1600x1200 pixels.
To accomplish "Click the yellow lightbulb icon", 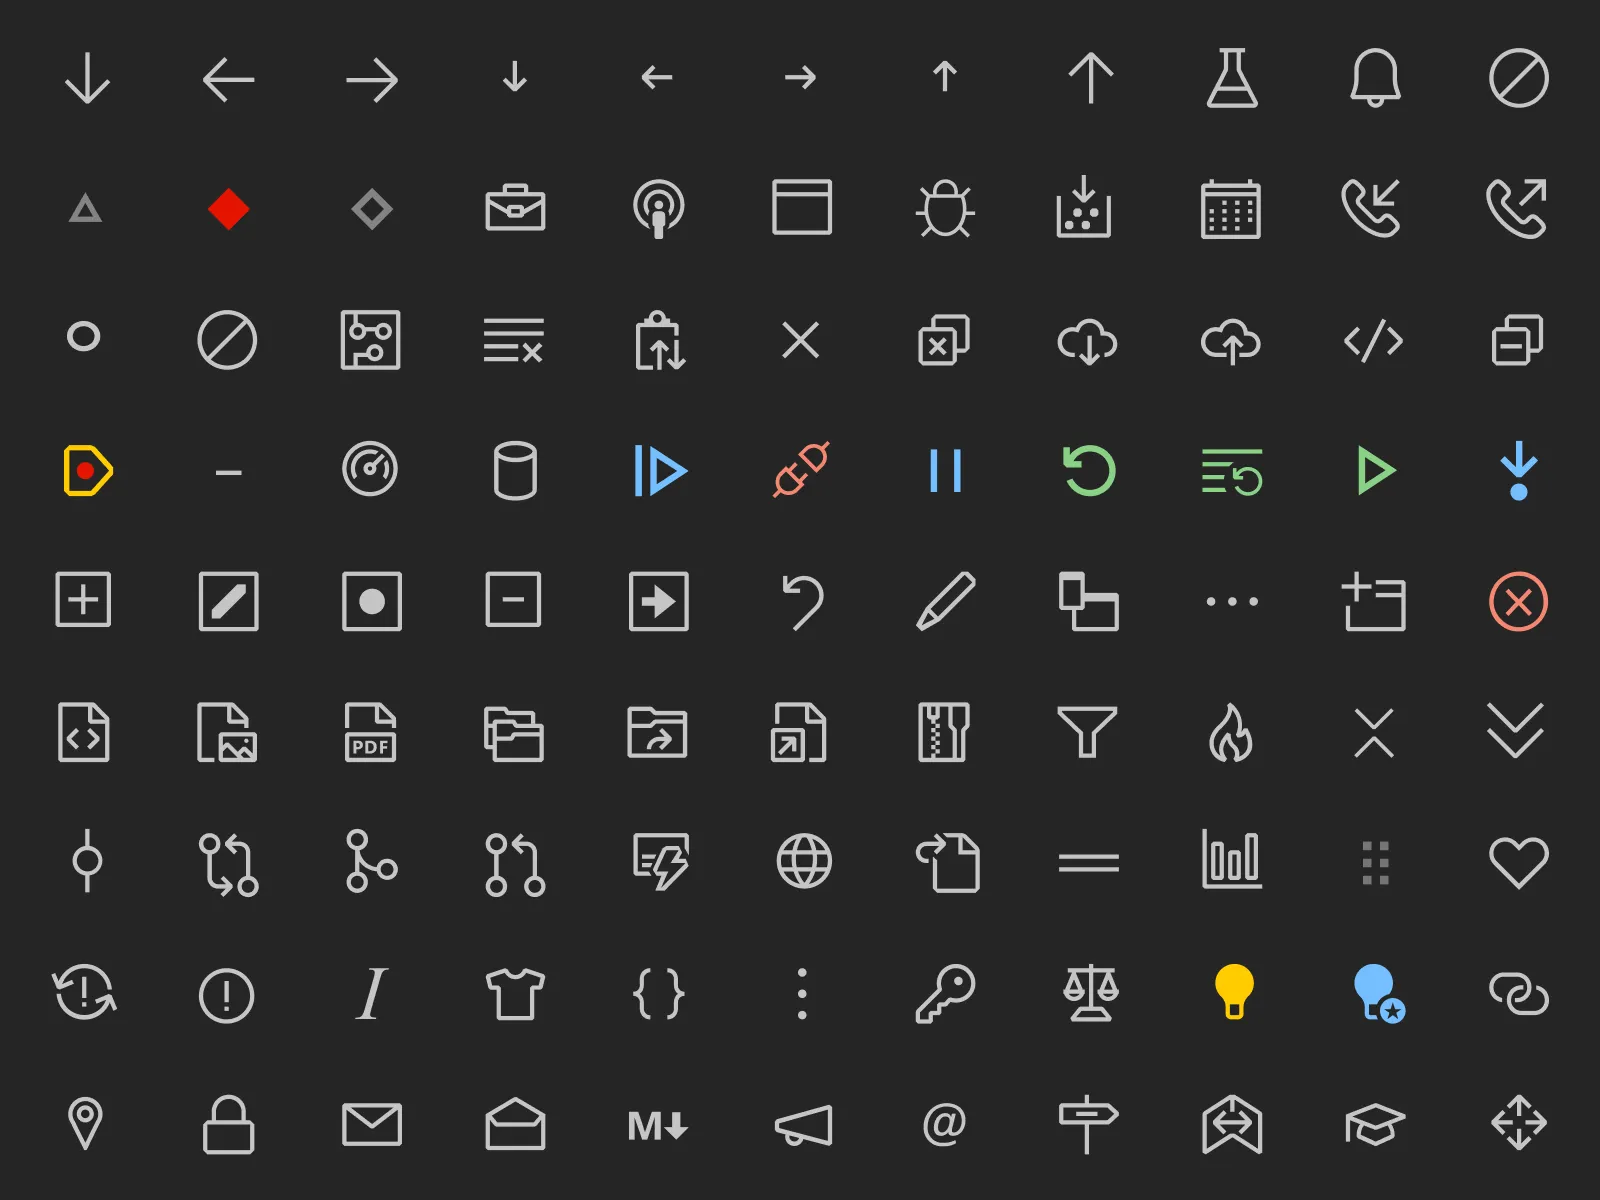I will pos(1233,992).
